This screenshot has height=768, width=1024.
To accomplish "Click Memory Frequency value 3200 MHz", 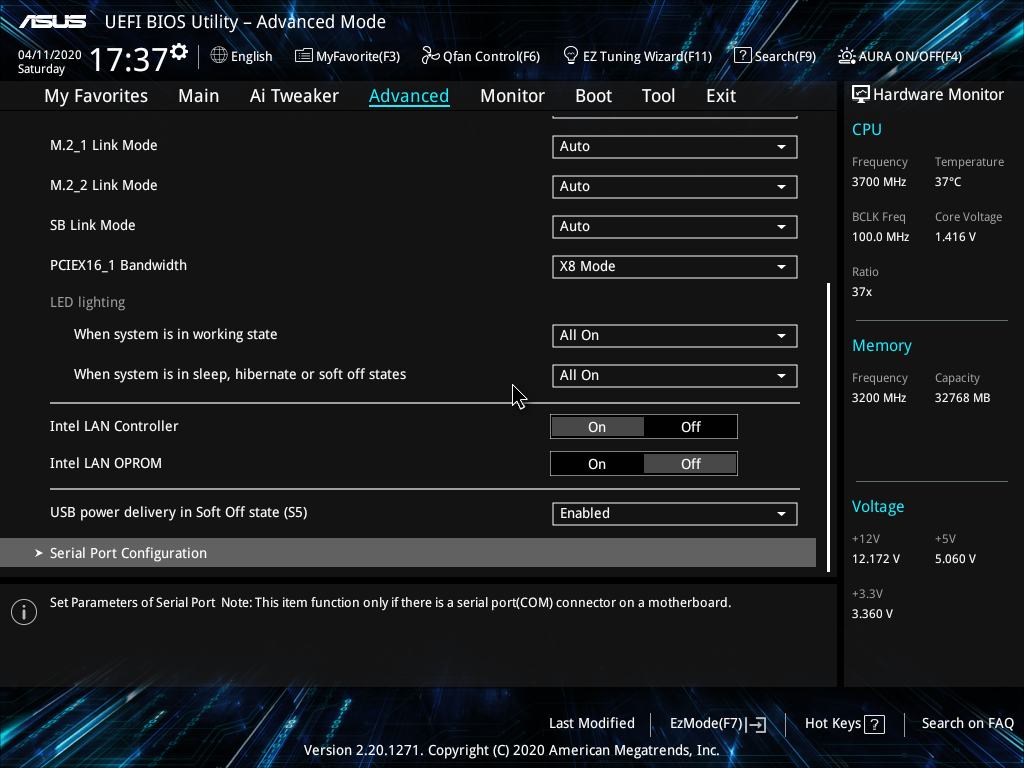I will 879,398.
